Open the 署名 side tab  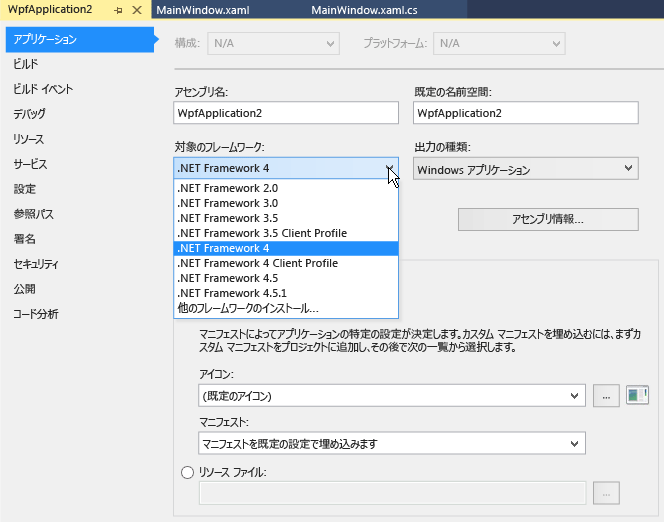tap(24, 239)
